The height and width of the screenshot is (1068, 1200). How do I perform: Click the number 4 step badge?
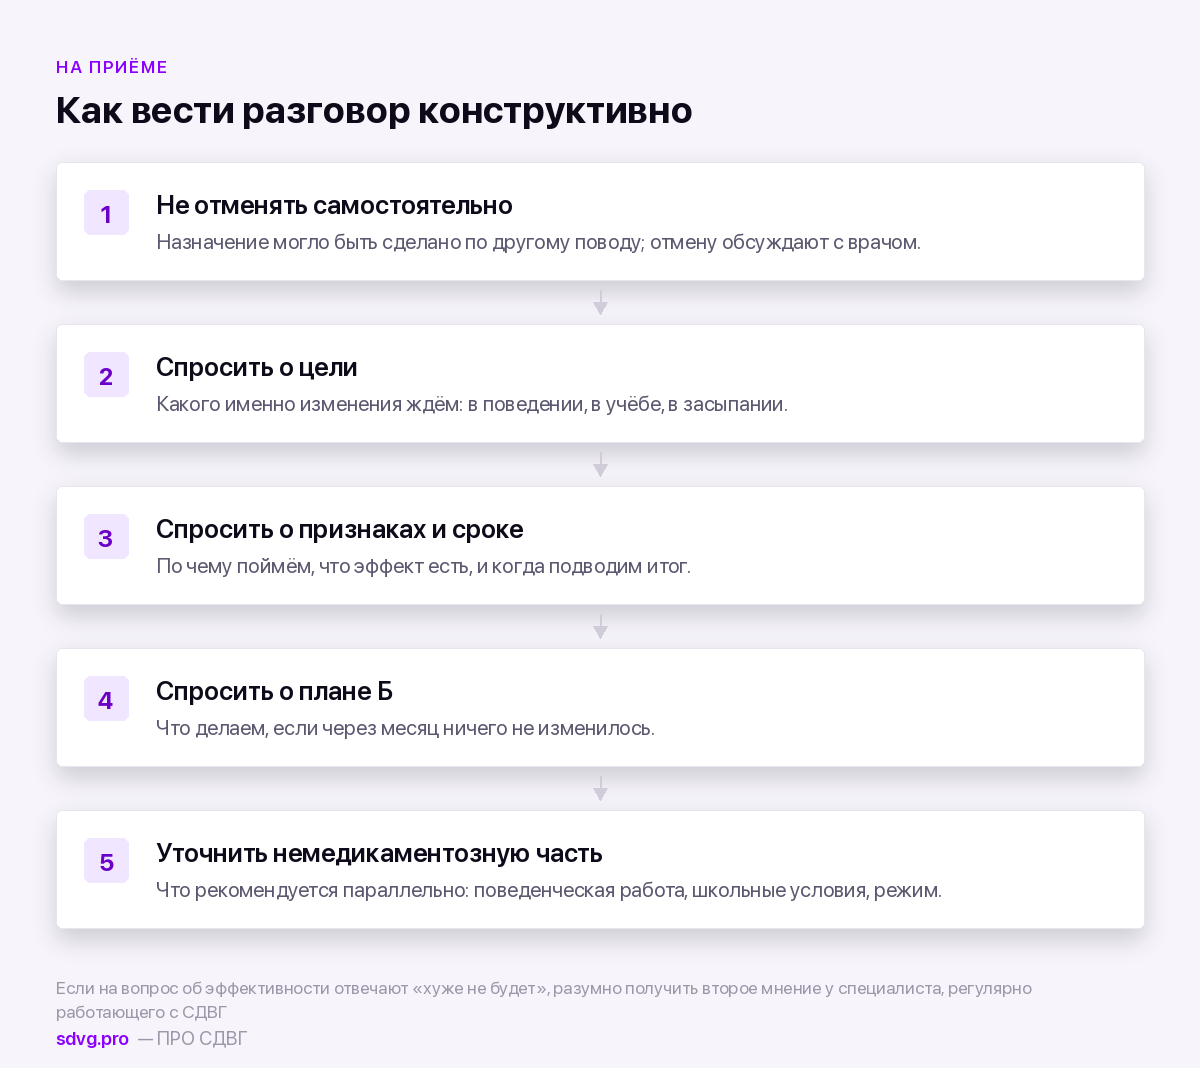[x=106, y=699]
